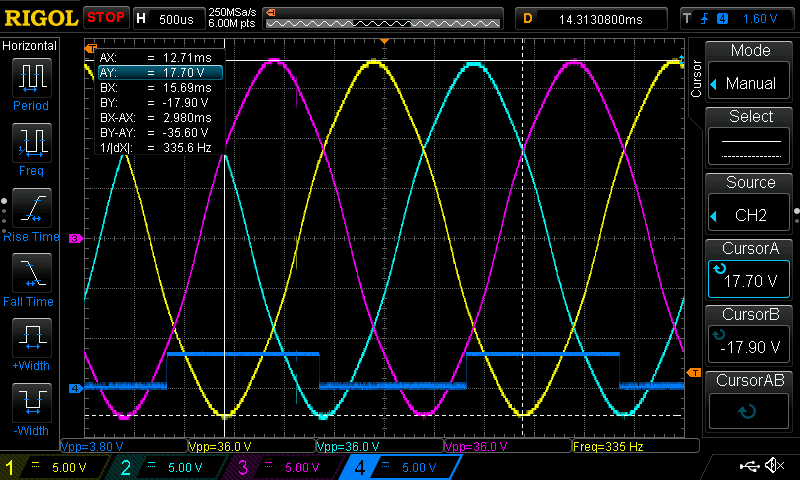Toggle channel 3 at 5.00 V
This screenshot has height=480, width=800.
[x=285, y=467]
